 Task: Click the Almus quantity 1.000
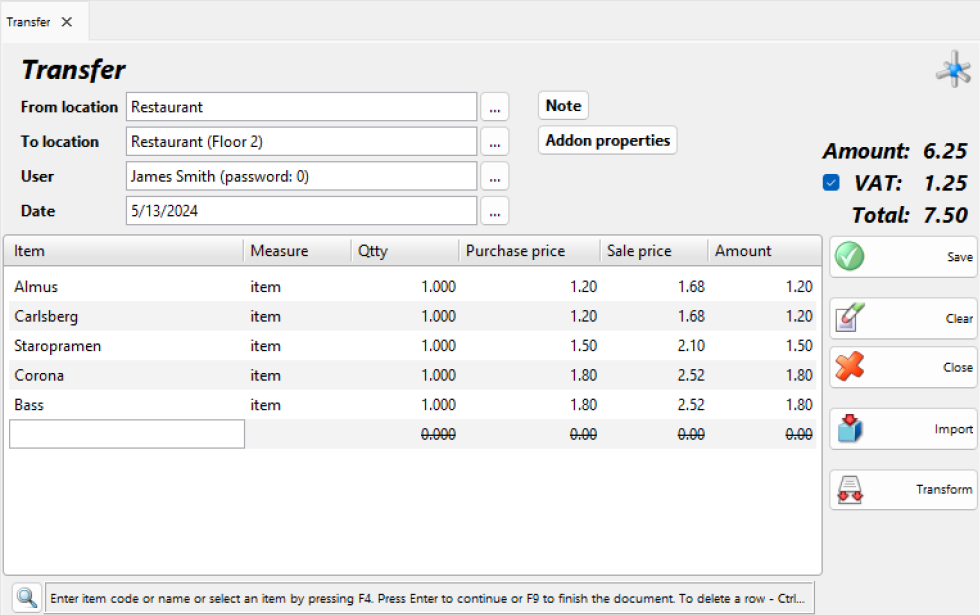(438, 287)
